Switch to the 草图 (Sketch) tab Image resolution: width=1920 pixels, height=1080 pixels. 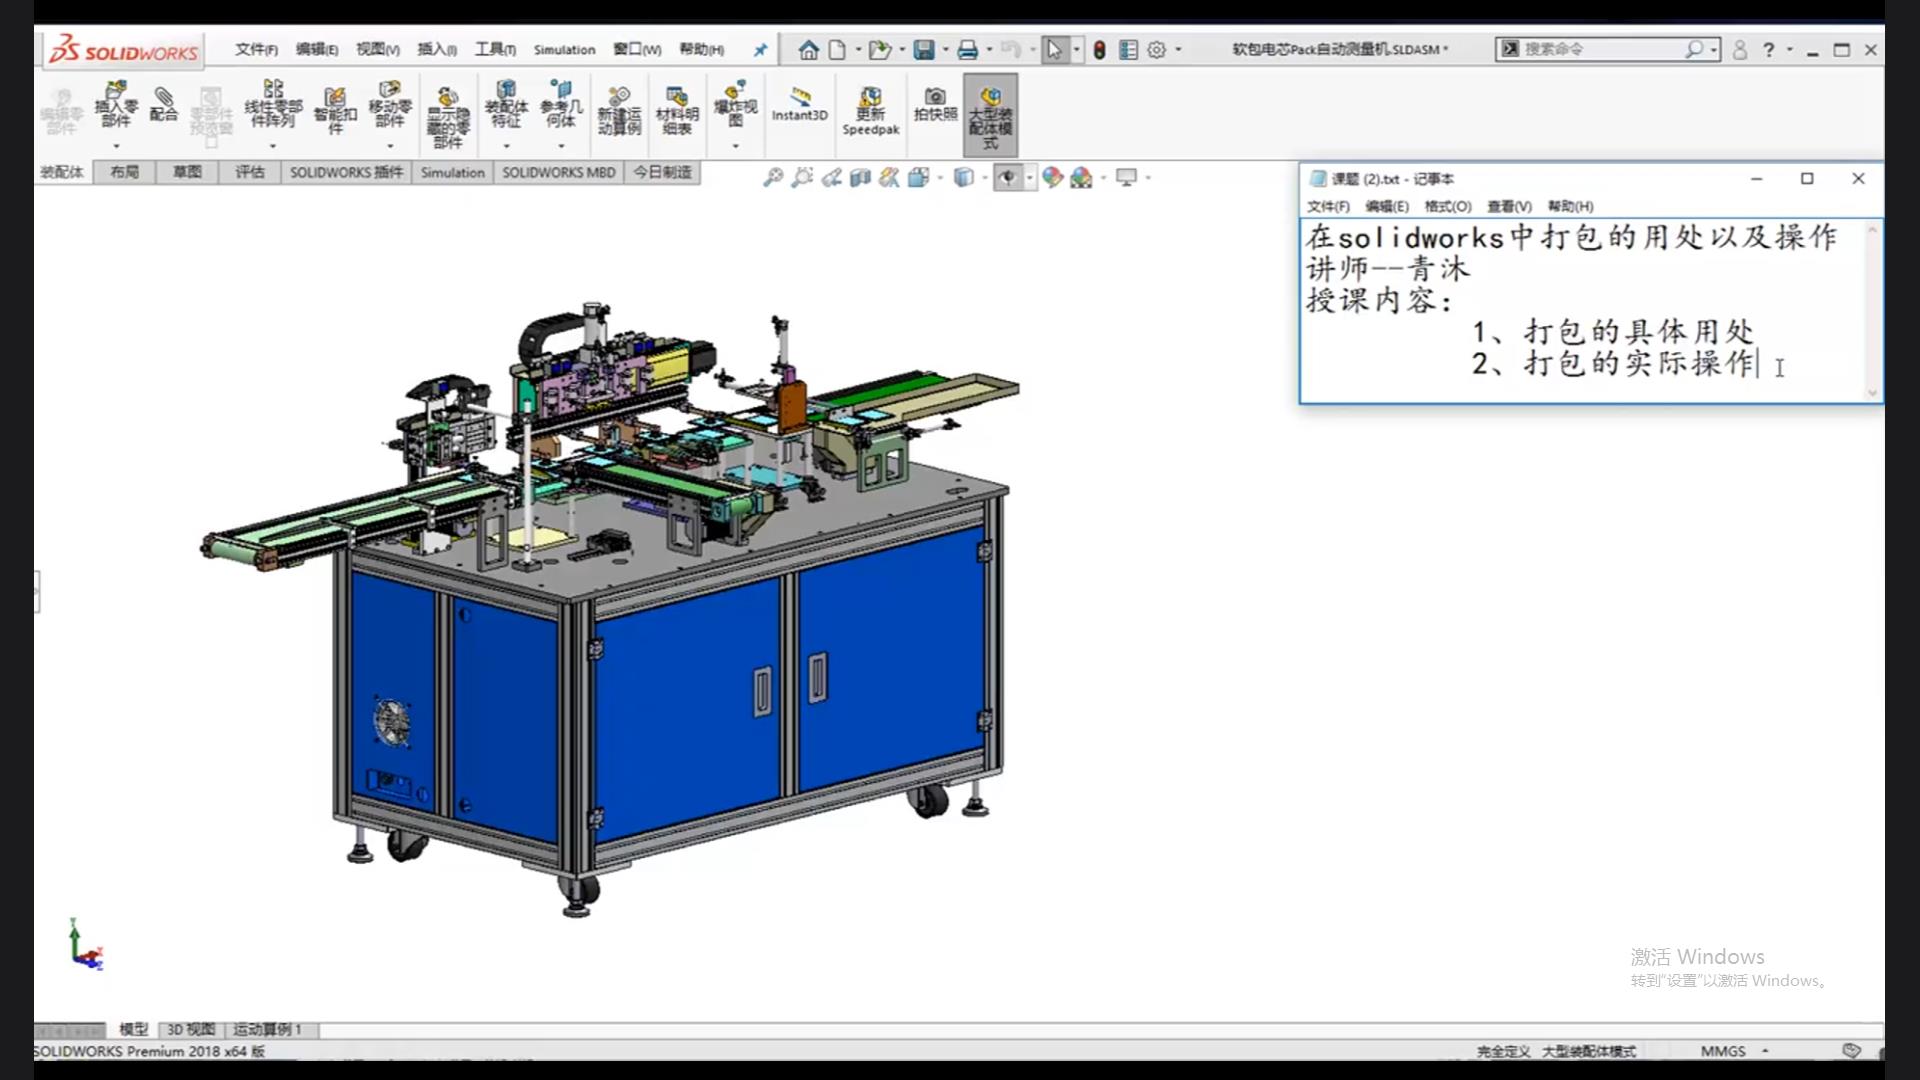187,172
